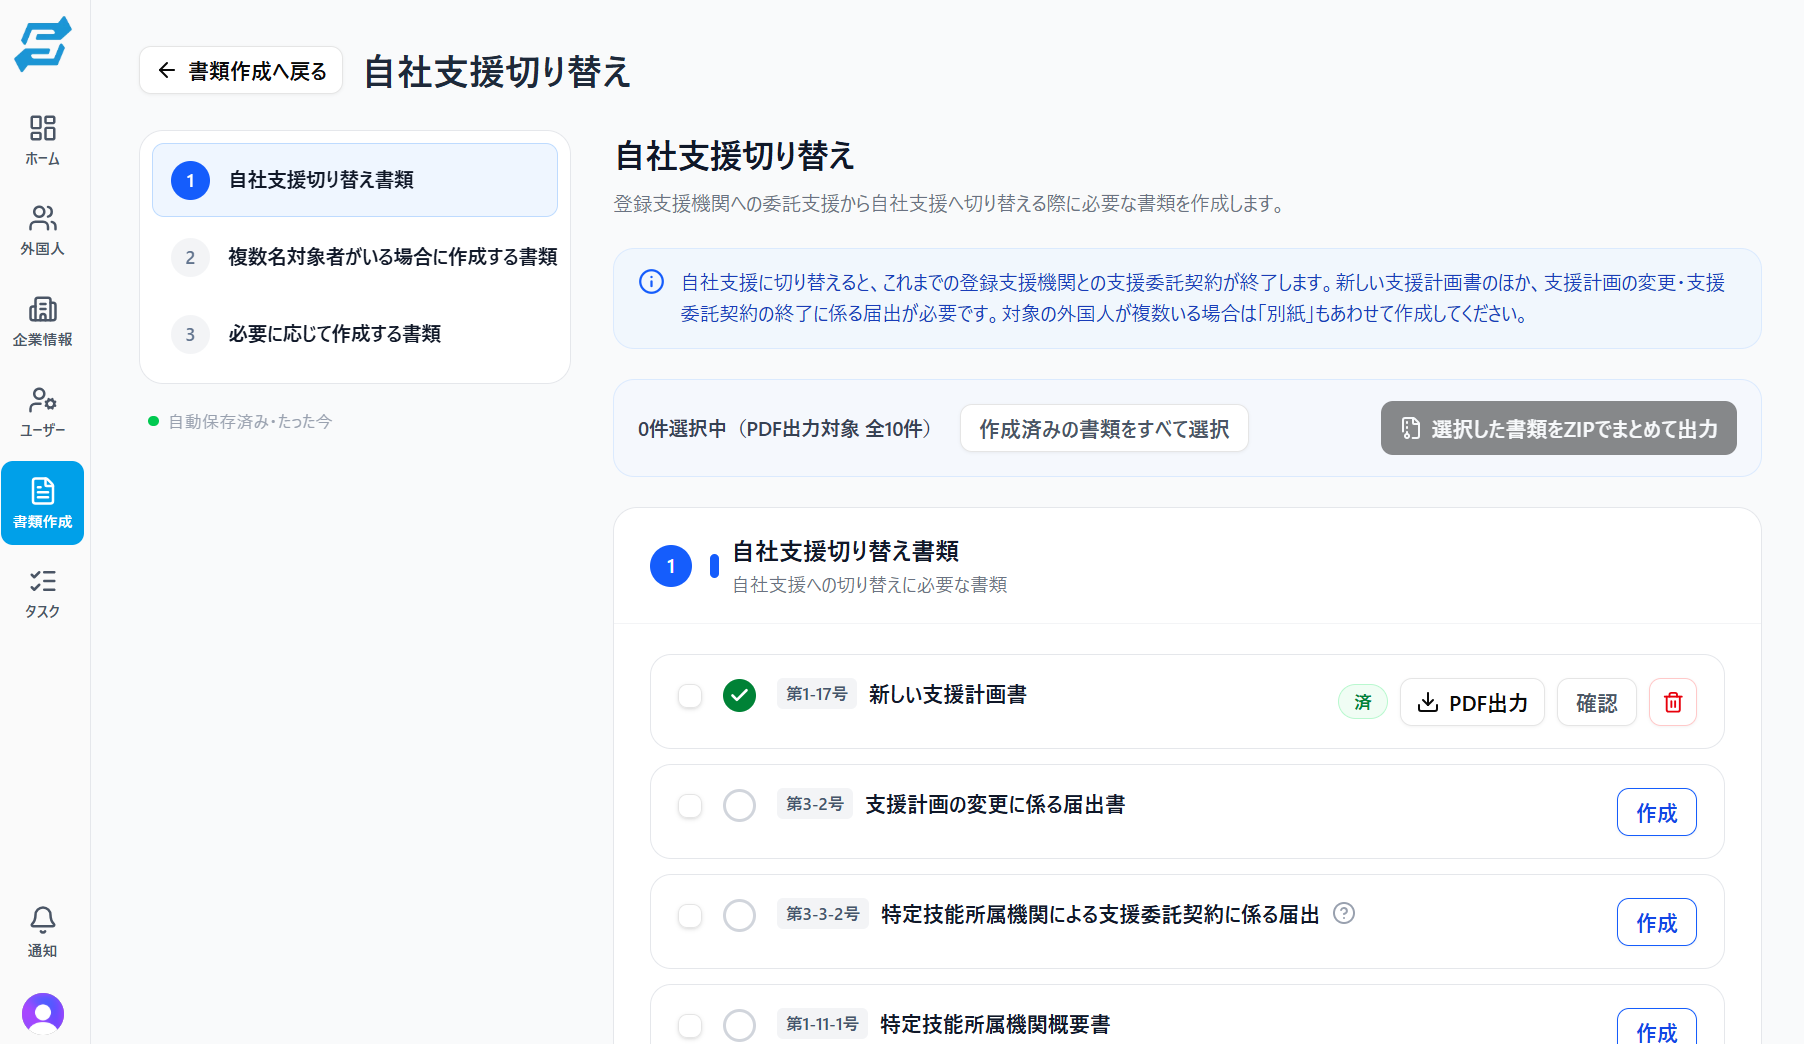Click status circle of 特定技能所属機関概要書
Viewport: 1804px width, 1044px height.
click(739, 1025)
